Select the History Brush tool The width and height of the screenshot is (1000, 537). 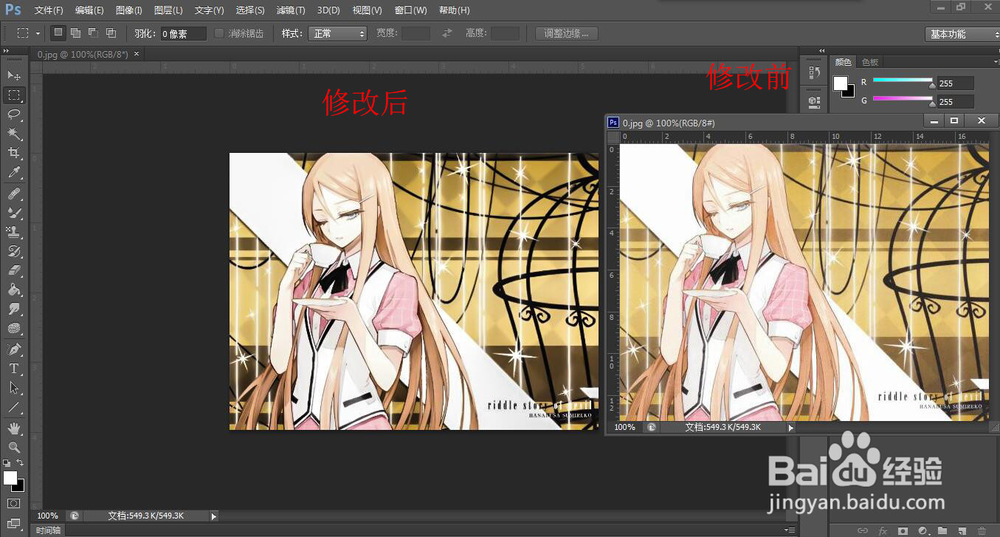point(14,251)
